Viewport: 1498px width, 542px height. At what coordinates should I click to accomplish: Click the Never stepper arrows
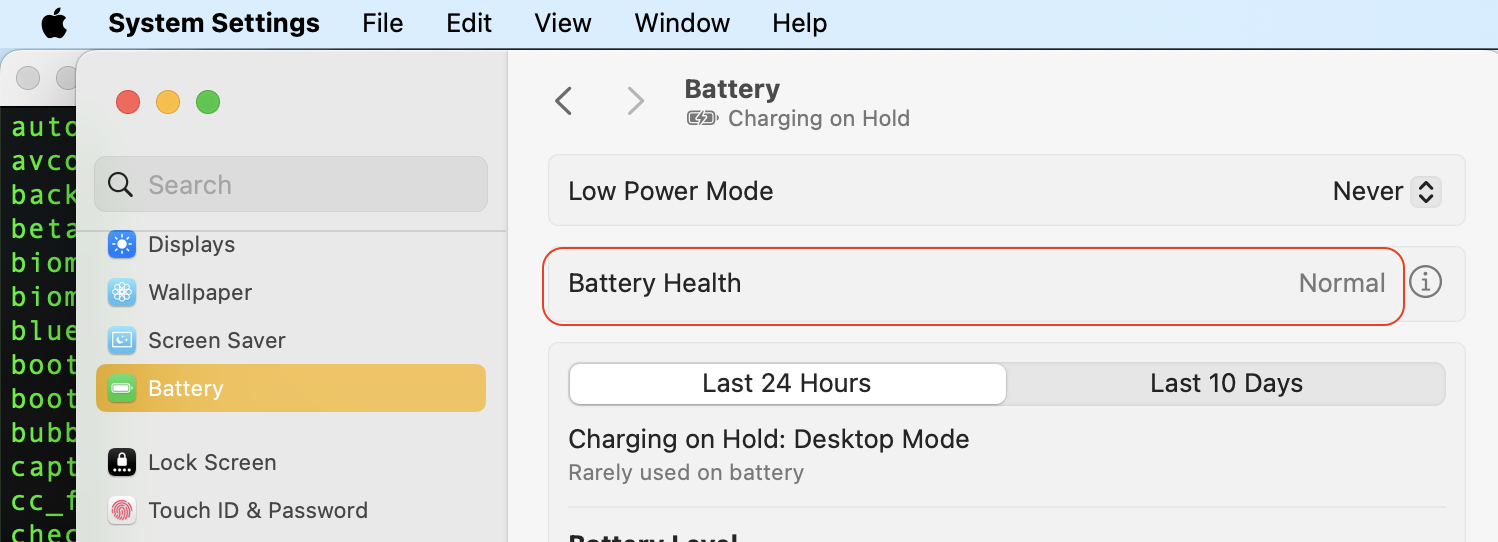point(1425,191)
